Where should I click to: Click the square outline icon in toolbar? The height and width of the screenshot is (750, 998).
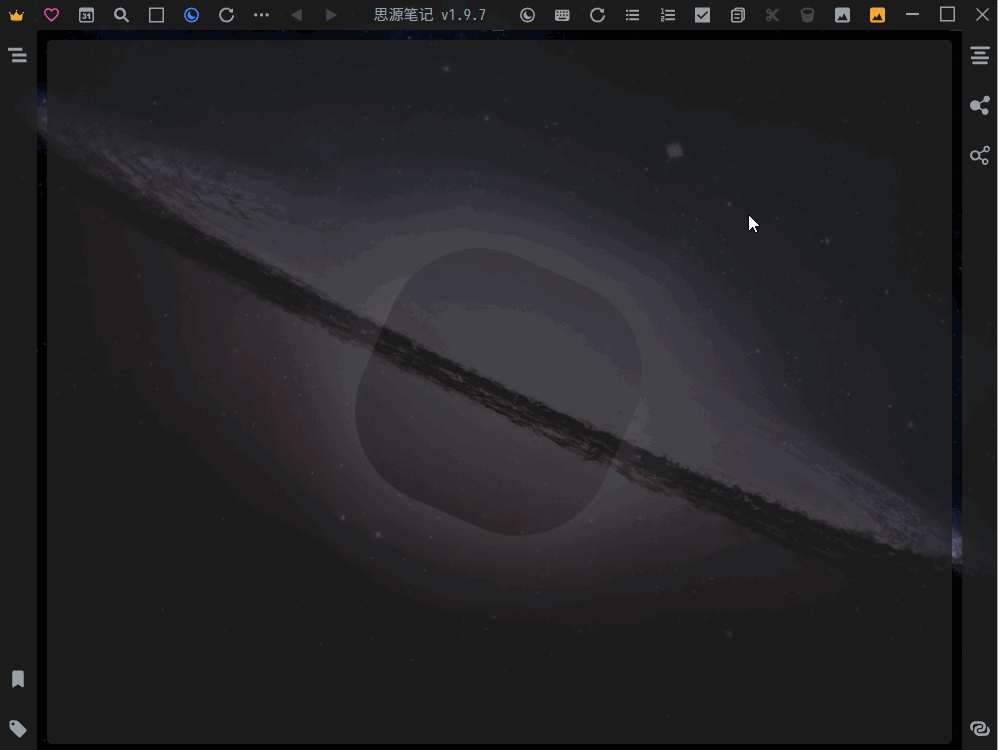coord(156,15)
